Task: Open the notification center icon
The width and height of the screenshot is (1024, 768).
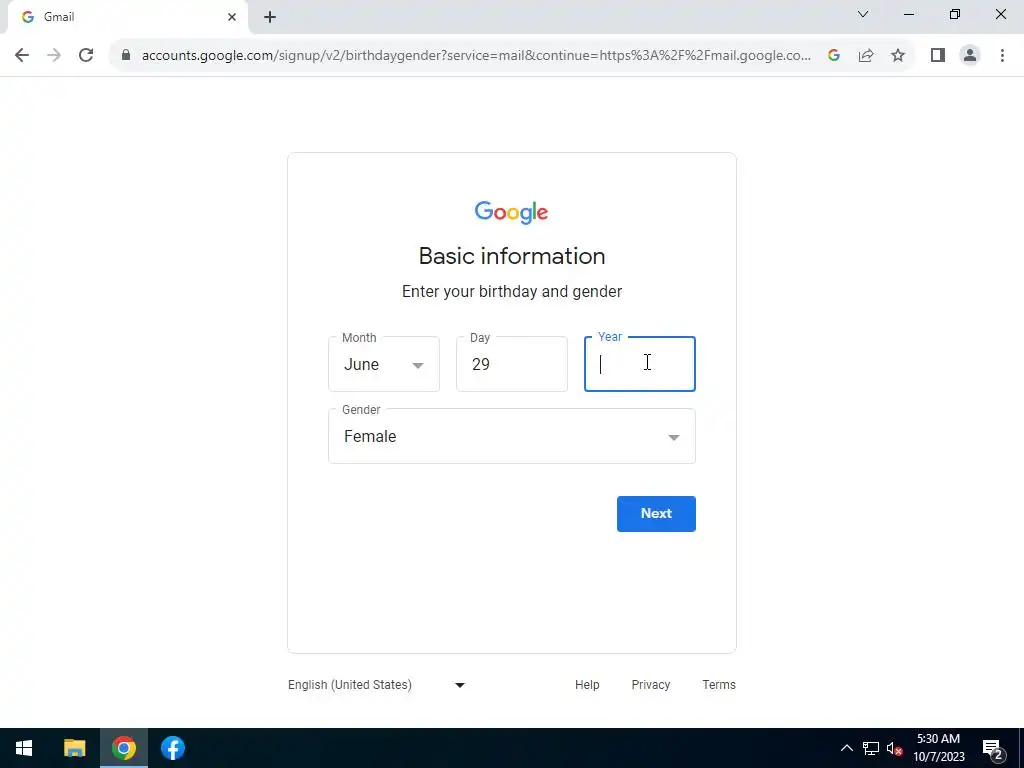Action: point(993,749)
